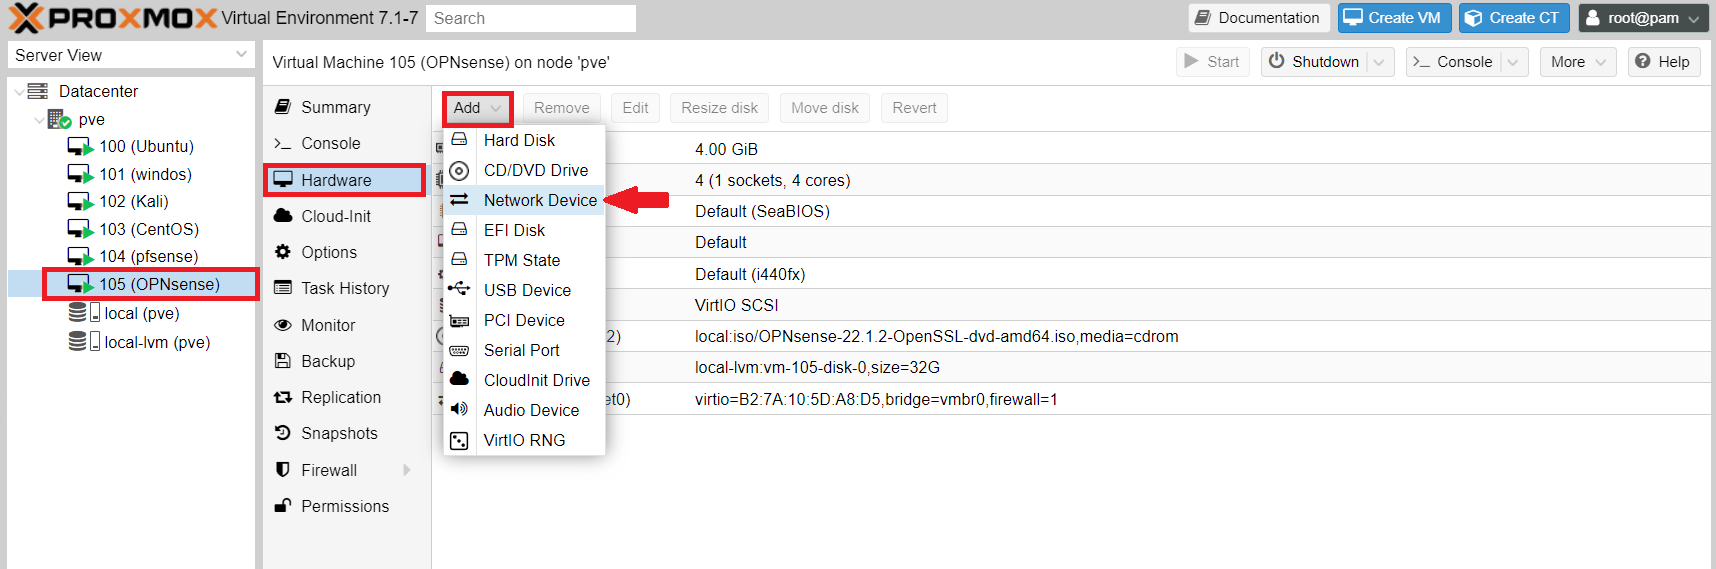Screen dimensions: 1716x569
Task: Click the top Console button
Action: (x=1453, y=62)
